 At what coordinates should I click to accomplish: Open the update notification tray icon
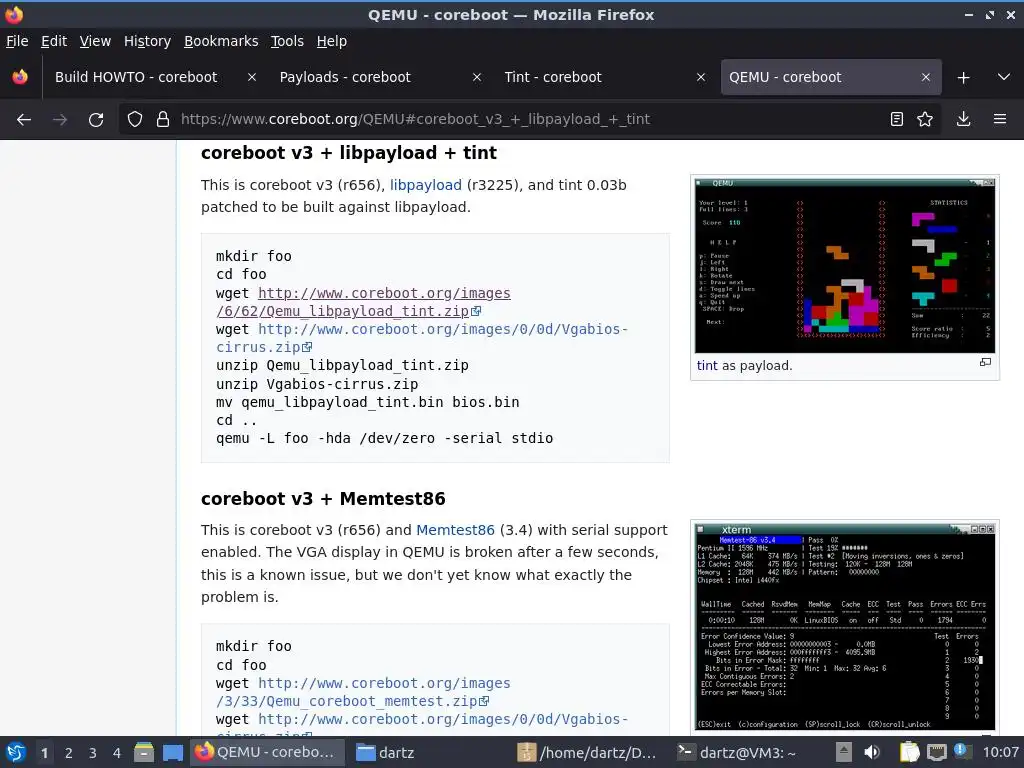(961, 751)
